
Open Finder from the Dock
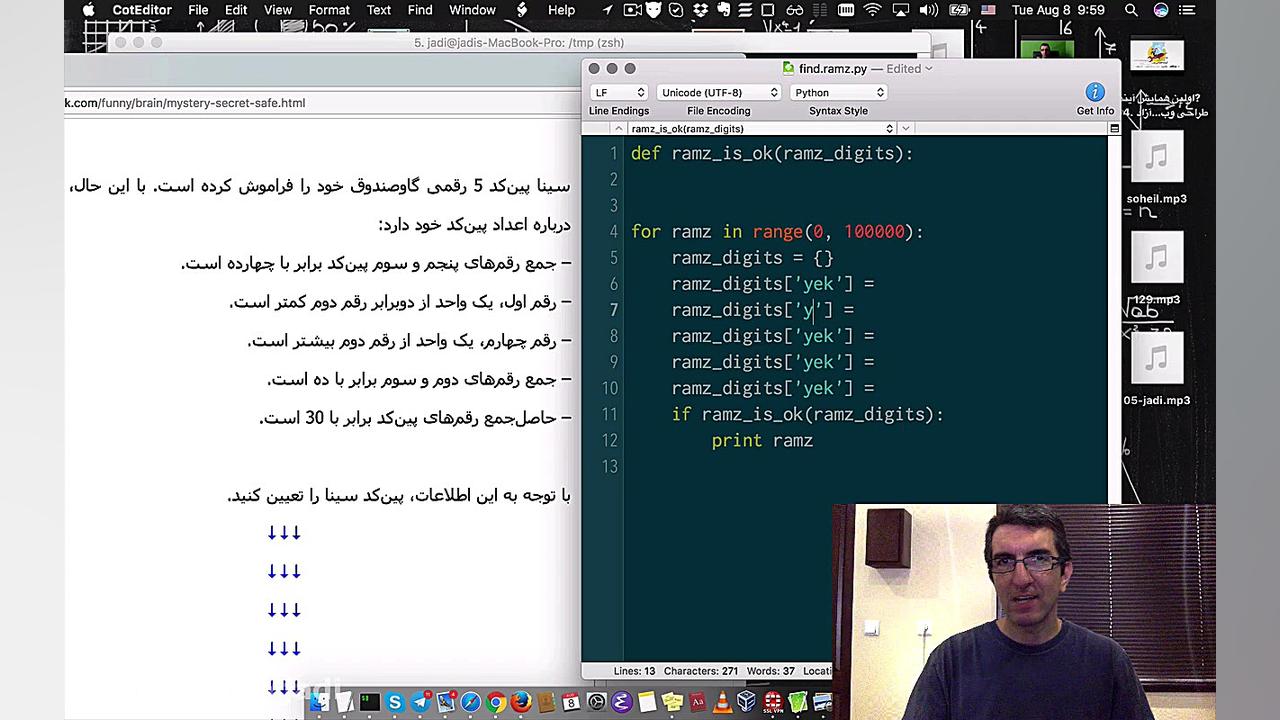click(x=319, y=702)
